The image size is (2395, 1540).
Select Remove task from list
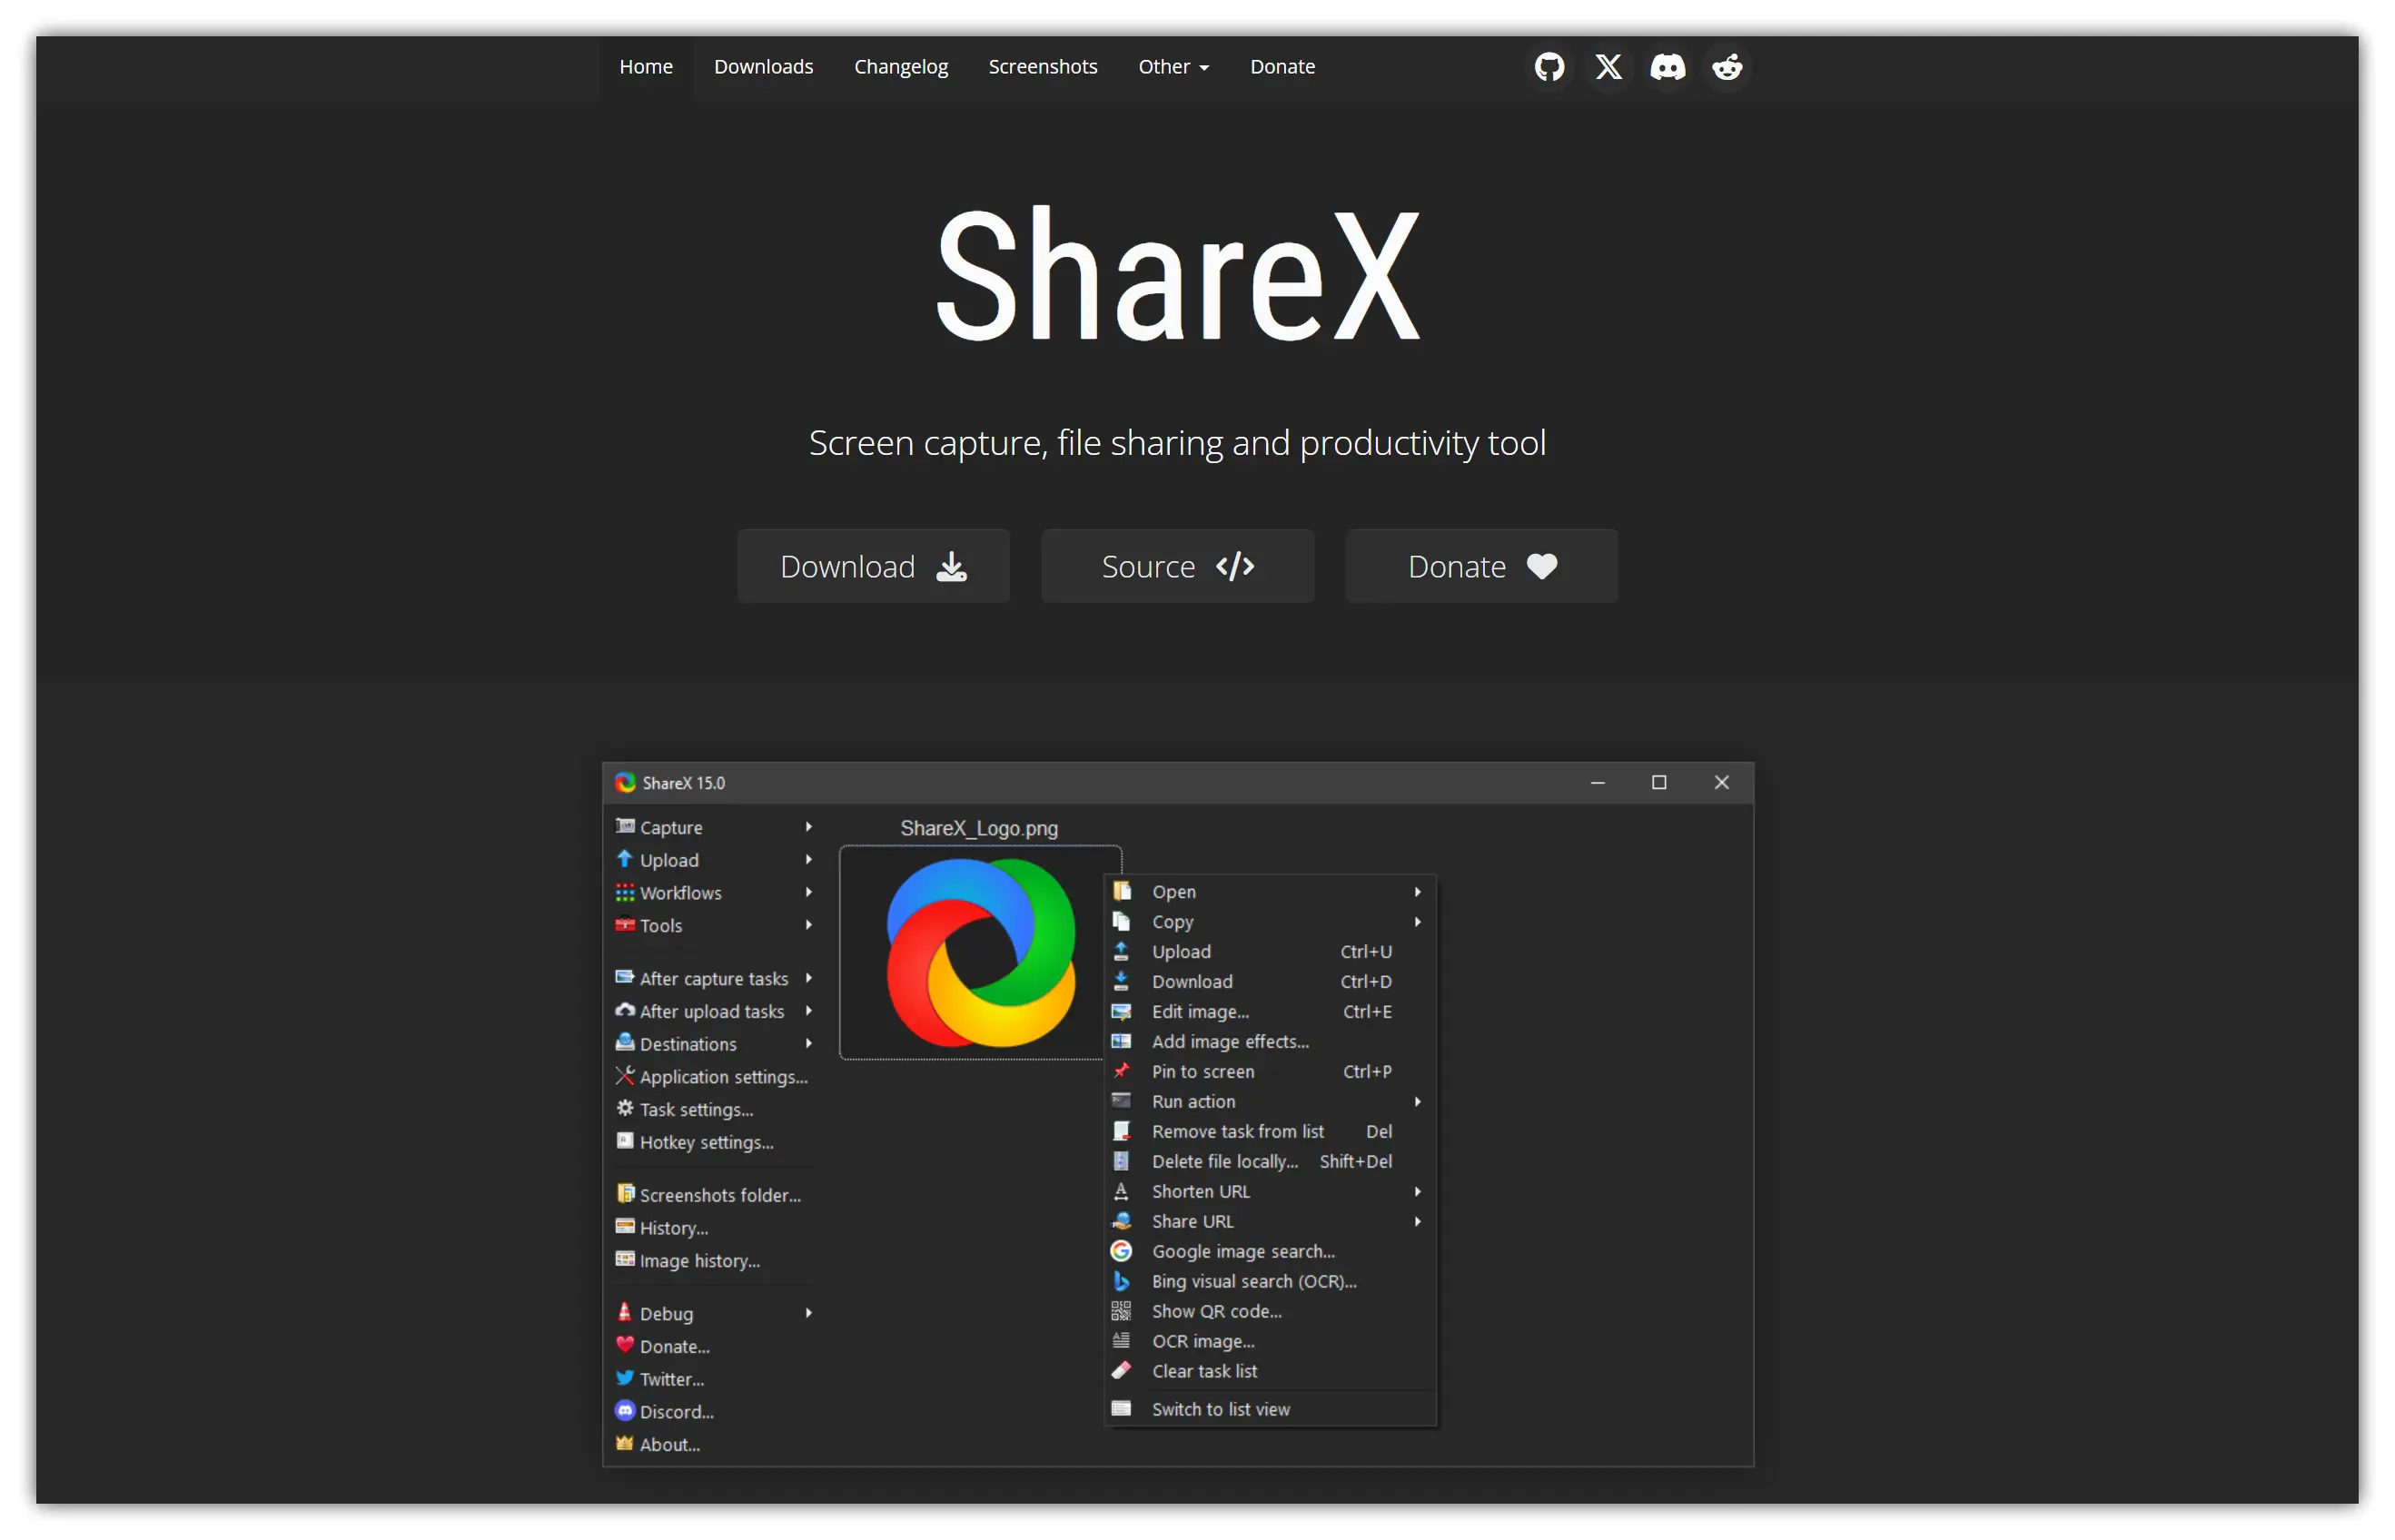pos(1270,1131)
